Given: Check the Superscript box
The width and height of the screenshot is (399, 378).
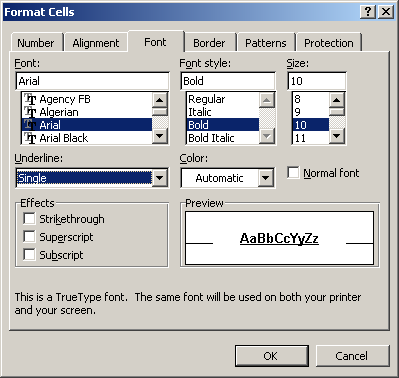Looking at the screenshot, I should click(29, 237).
